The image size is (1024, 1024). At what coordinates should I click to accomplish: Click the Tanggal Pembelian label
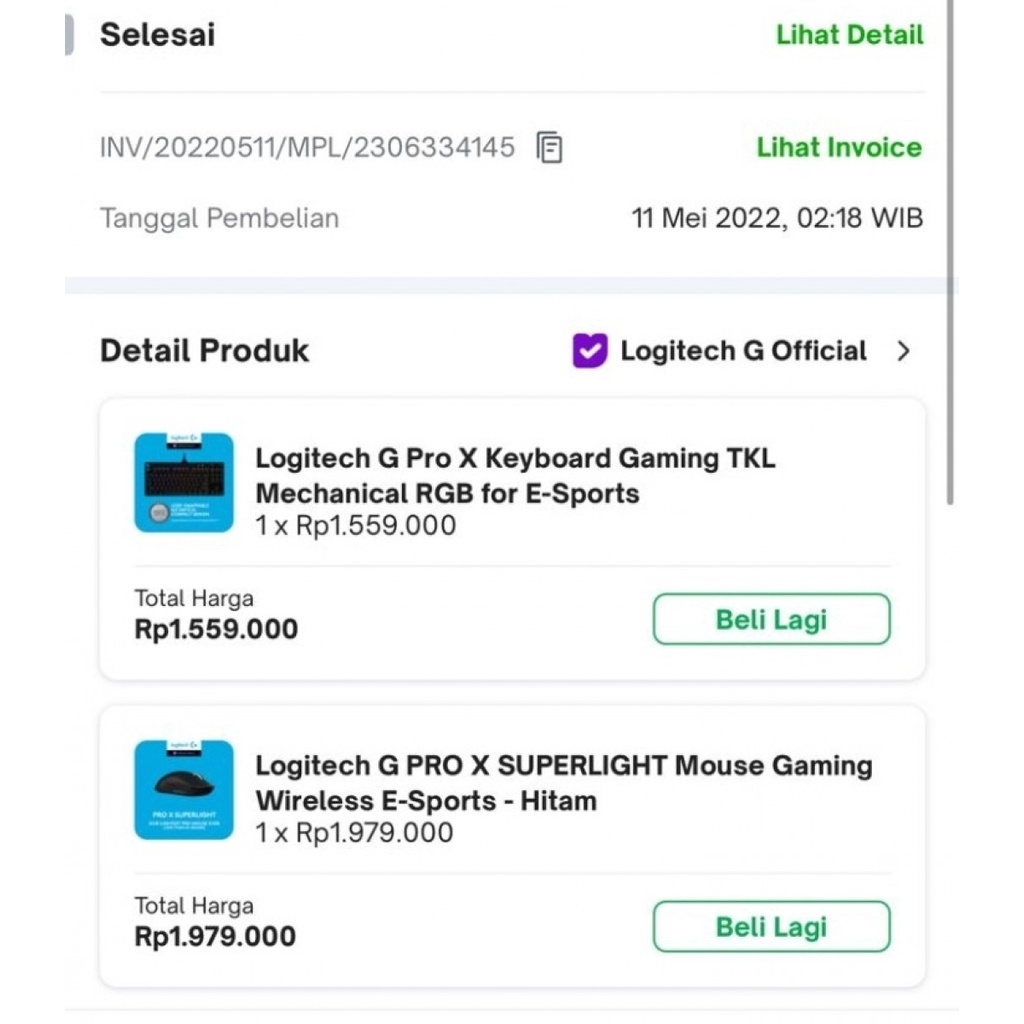pyautogui.click(x=219, y=218)
